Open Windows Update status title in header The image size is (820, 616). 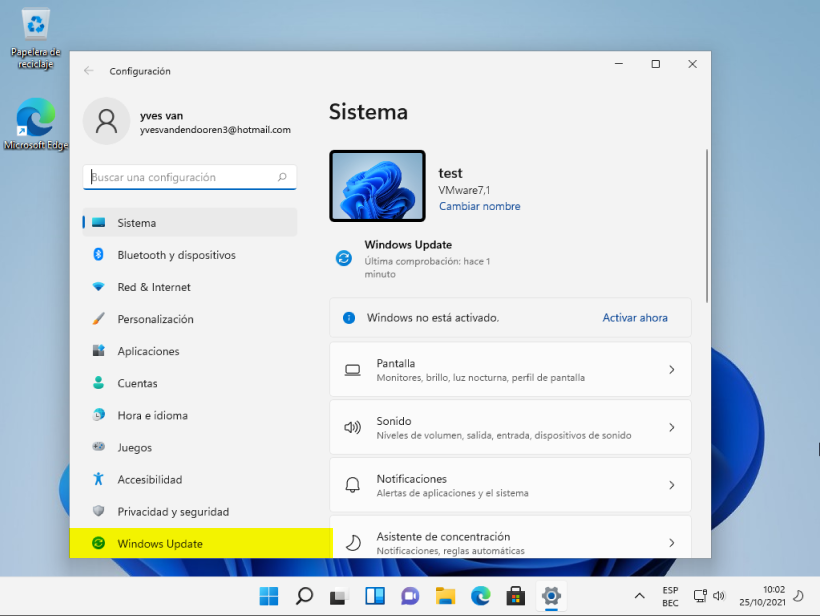click(x=408, y=245)
